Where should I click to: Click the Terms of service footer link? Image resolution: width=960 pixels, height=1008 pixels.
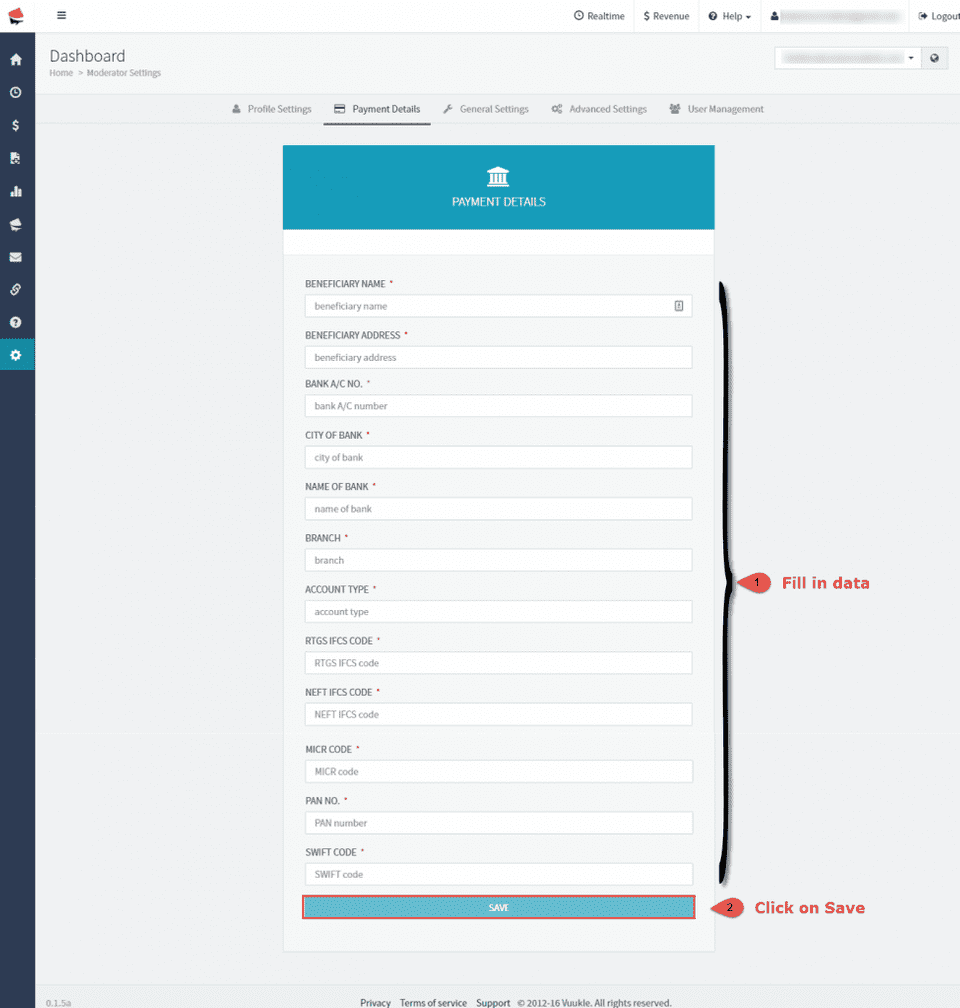click(433, 1002)
